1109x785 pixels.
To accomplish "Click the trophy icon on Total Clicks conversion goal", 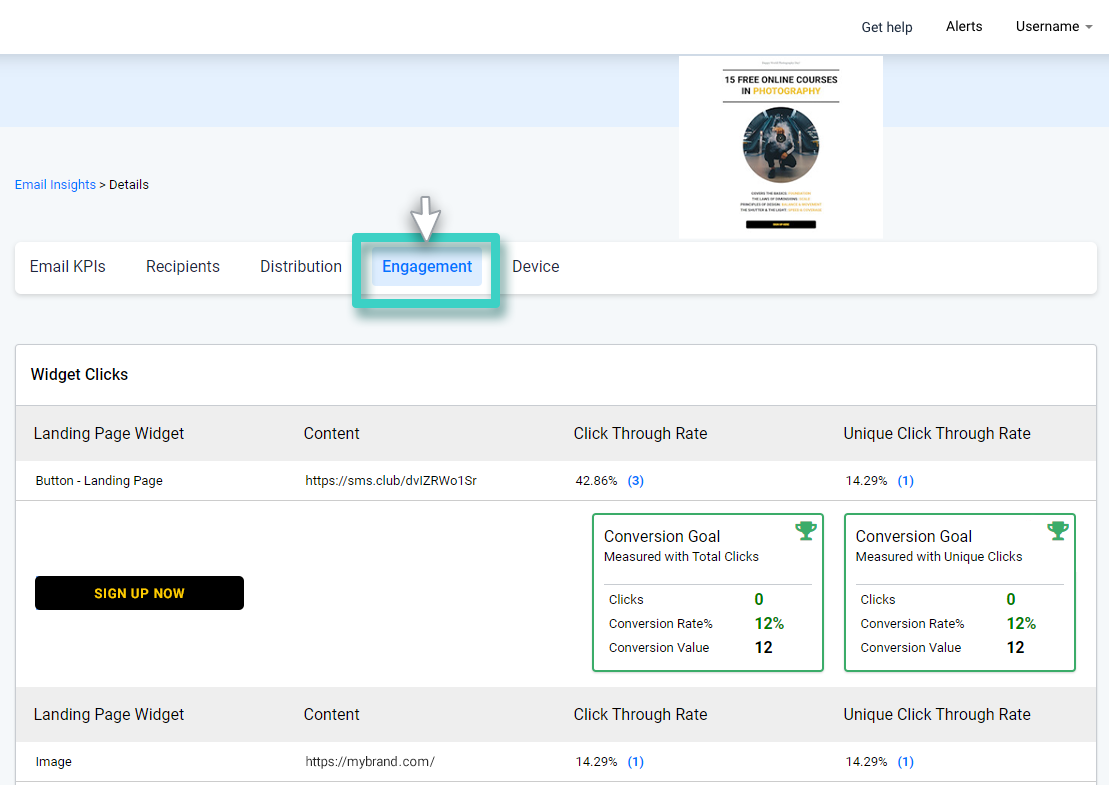I will [x=806, y=530].
